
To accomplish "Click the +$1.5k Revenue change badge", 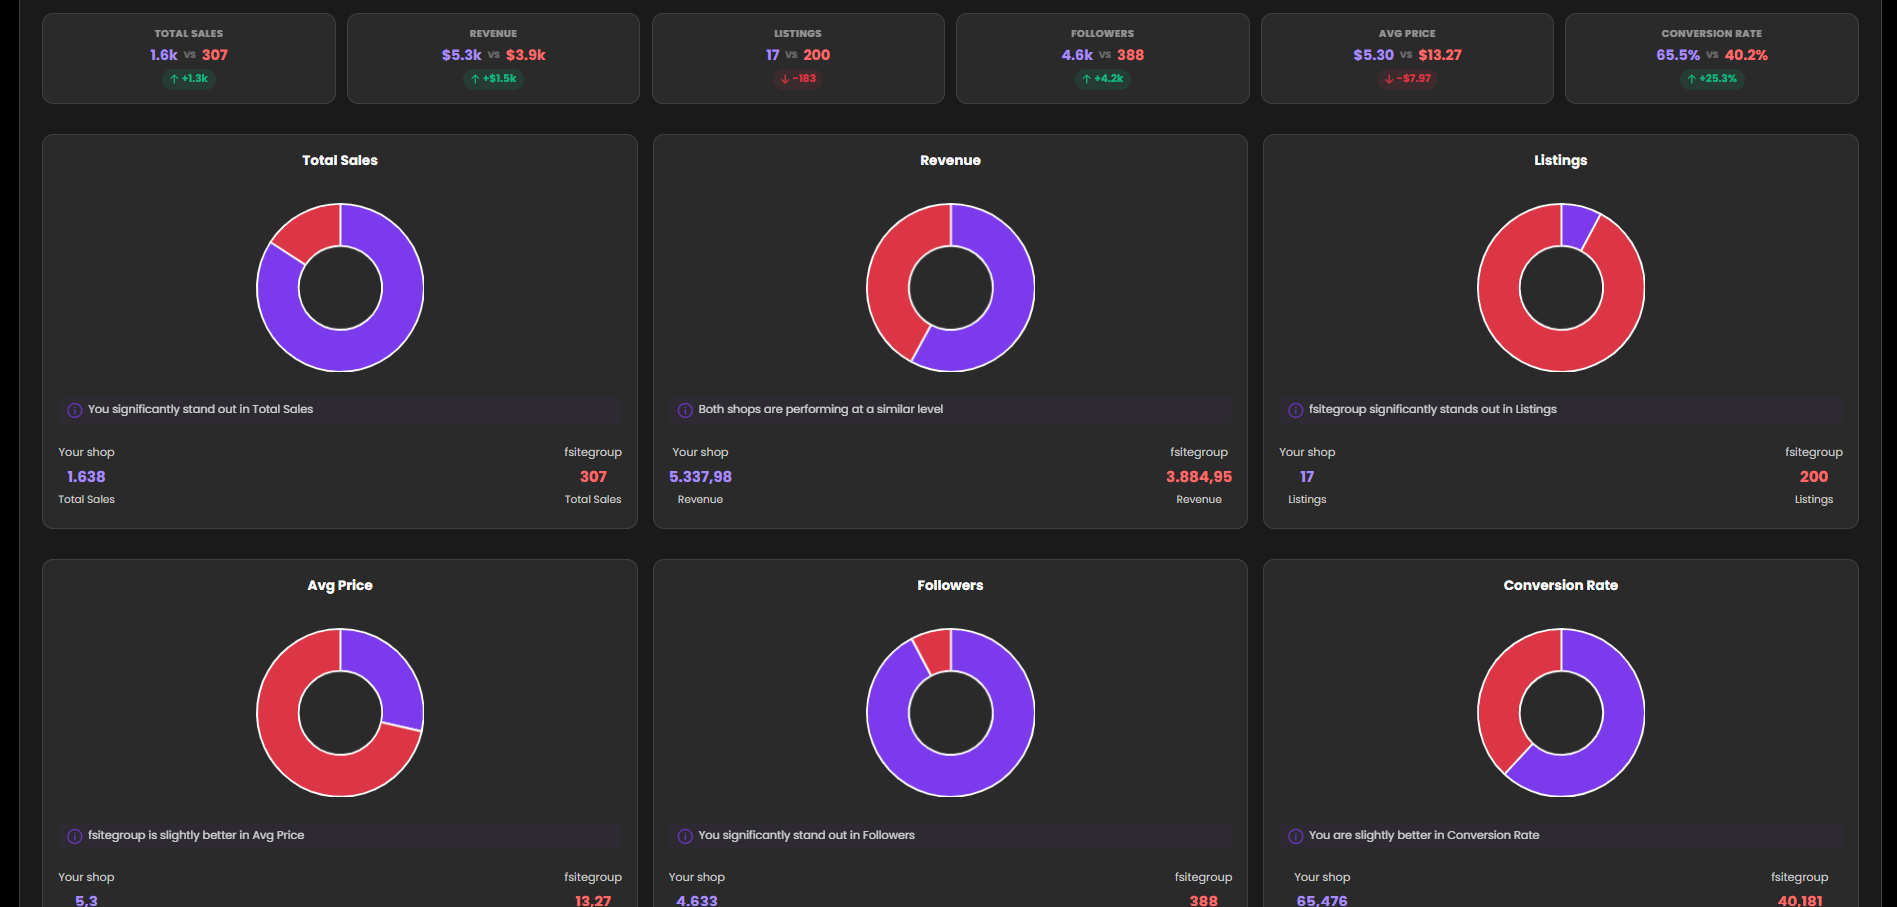I will (x=493, y=79).
